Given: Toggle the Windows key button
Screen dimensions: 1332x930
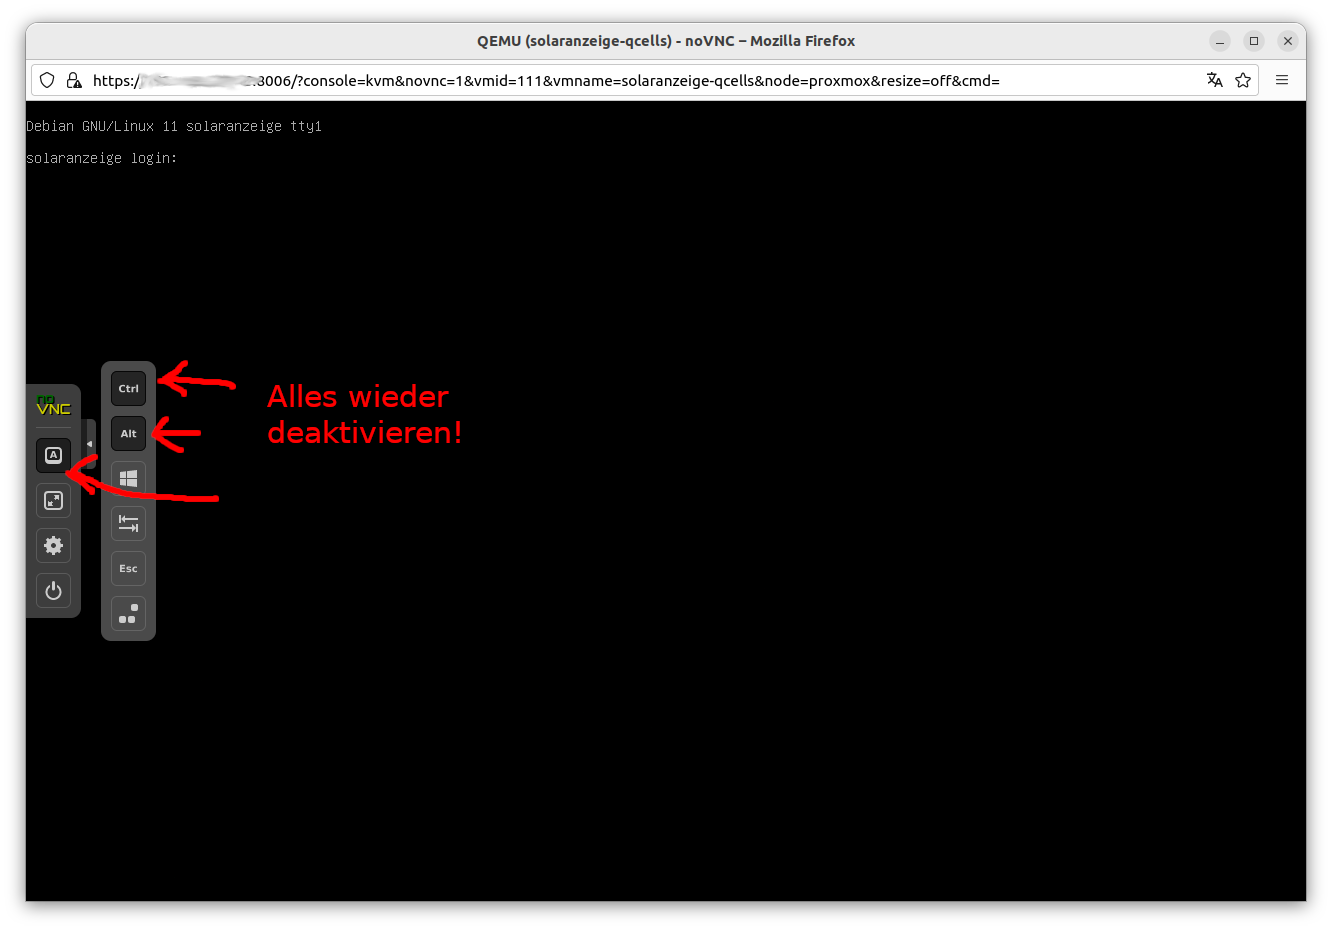Looking at the screenshot, I should tap(128, 479).
